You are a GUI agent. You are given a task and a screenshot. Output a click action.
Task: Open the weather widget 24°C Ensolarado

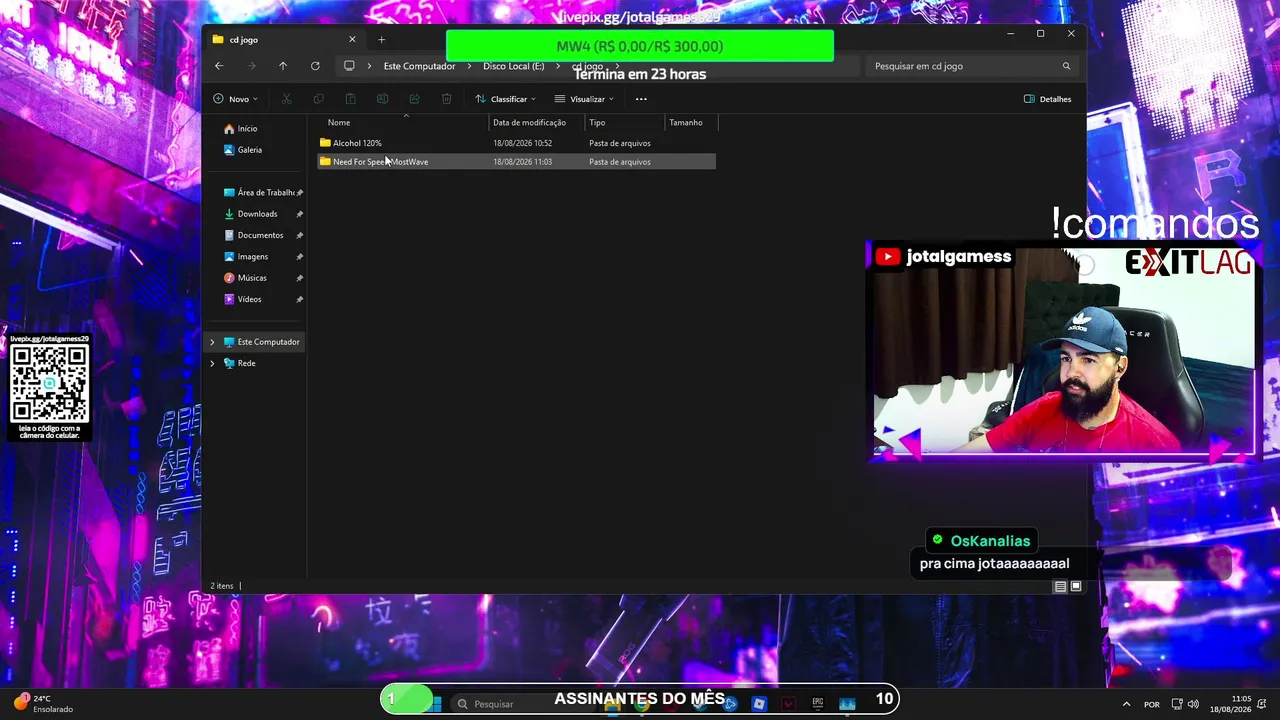pyautogui.click(x=44, y=704)
